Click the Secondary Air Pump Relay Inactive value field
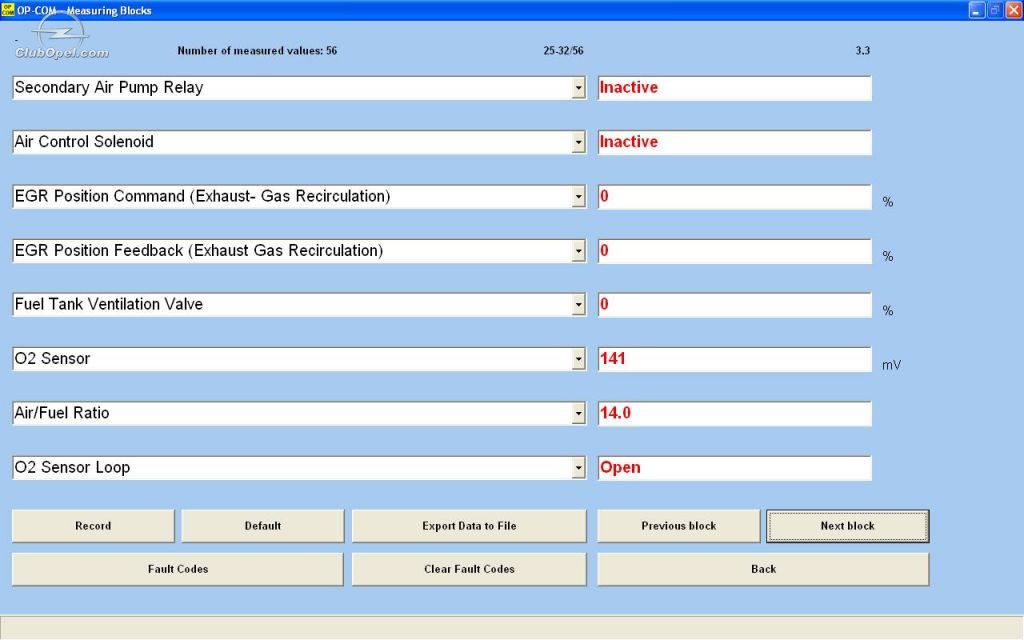Viewport: 1024px width, 640px height. pos(735,88)
